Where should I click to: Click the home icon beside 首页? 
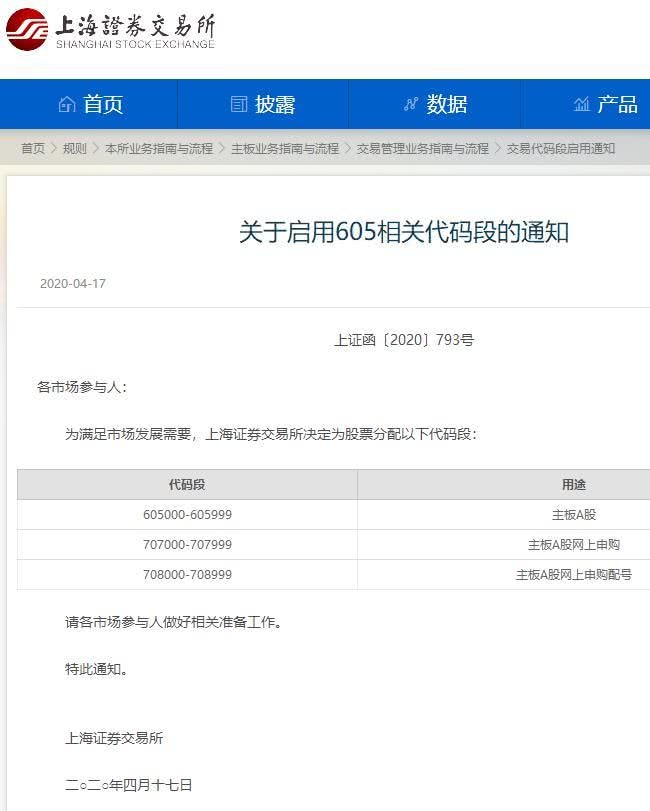[67, 104]
